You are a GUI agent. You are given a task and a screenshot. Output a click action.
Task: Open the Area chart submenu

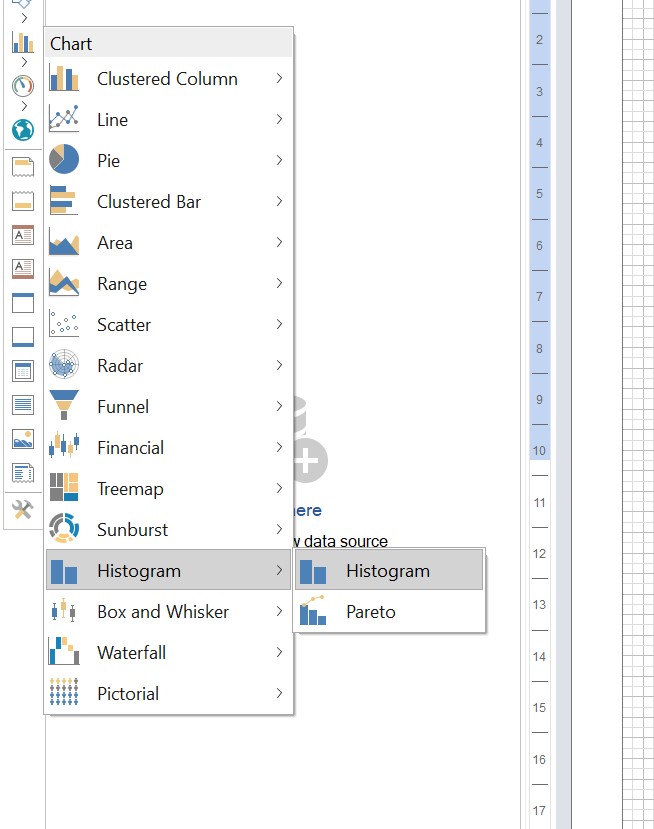pos(169,243)
